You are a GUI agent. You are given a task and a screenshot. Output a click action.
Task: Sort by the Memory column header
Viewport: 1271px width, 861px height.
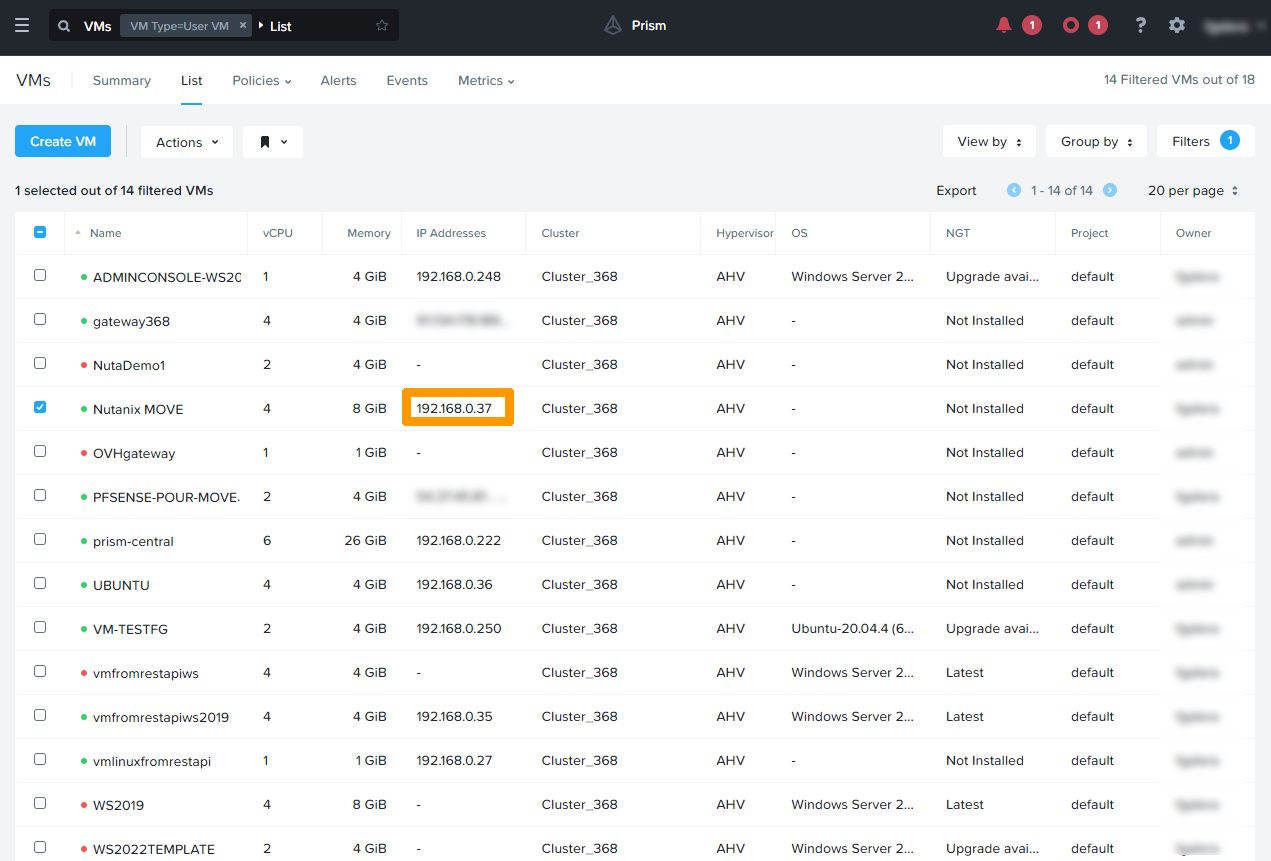[x=368, y=233]
